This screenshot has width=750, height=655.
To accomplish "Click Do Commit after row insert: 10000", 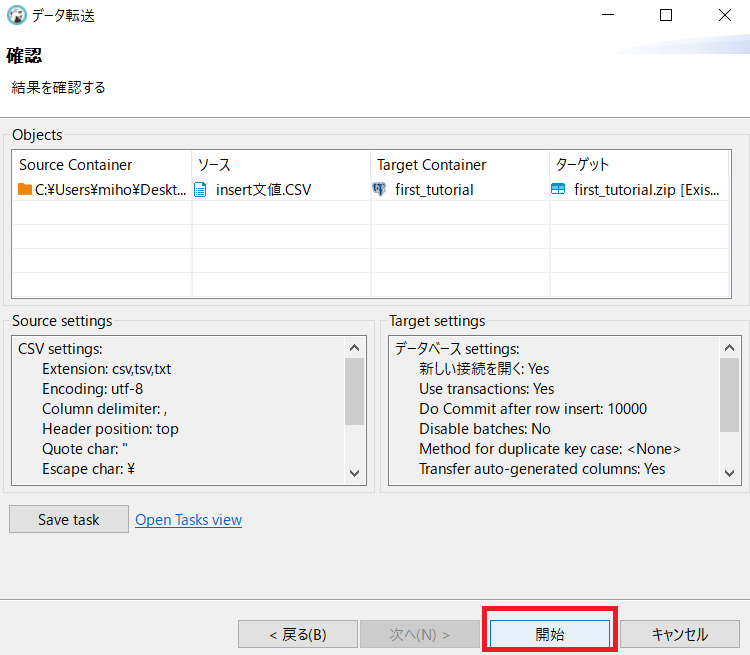I will 533,409.
